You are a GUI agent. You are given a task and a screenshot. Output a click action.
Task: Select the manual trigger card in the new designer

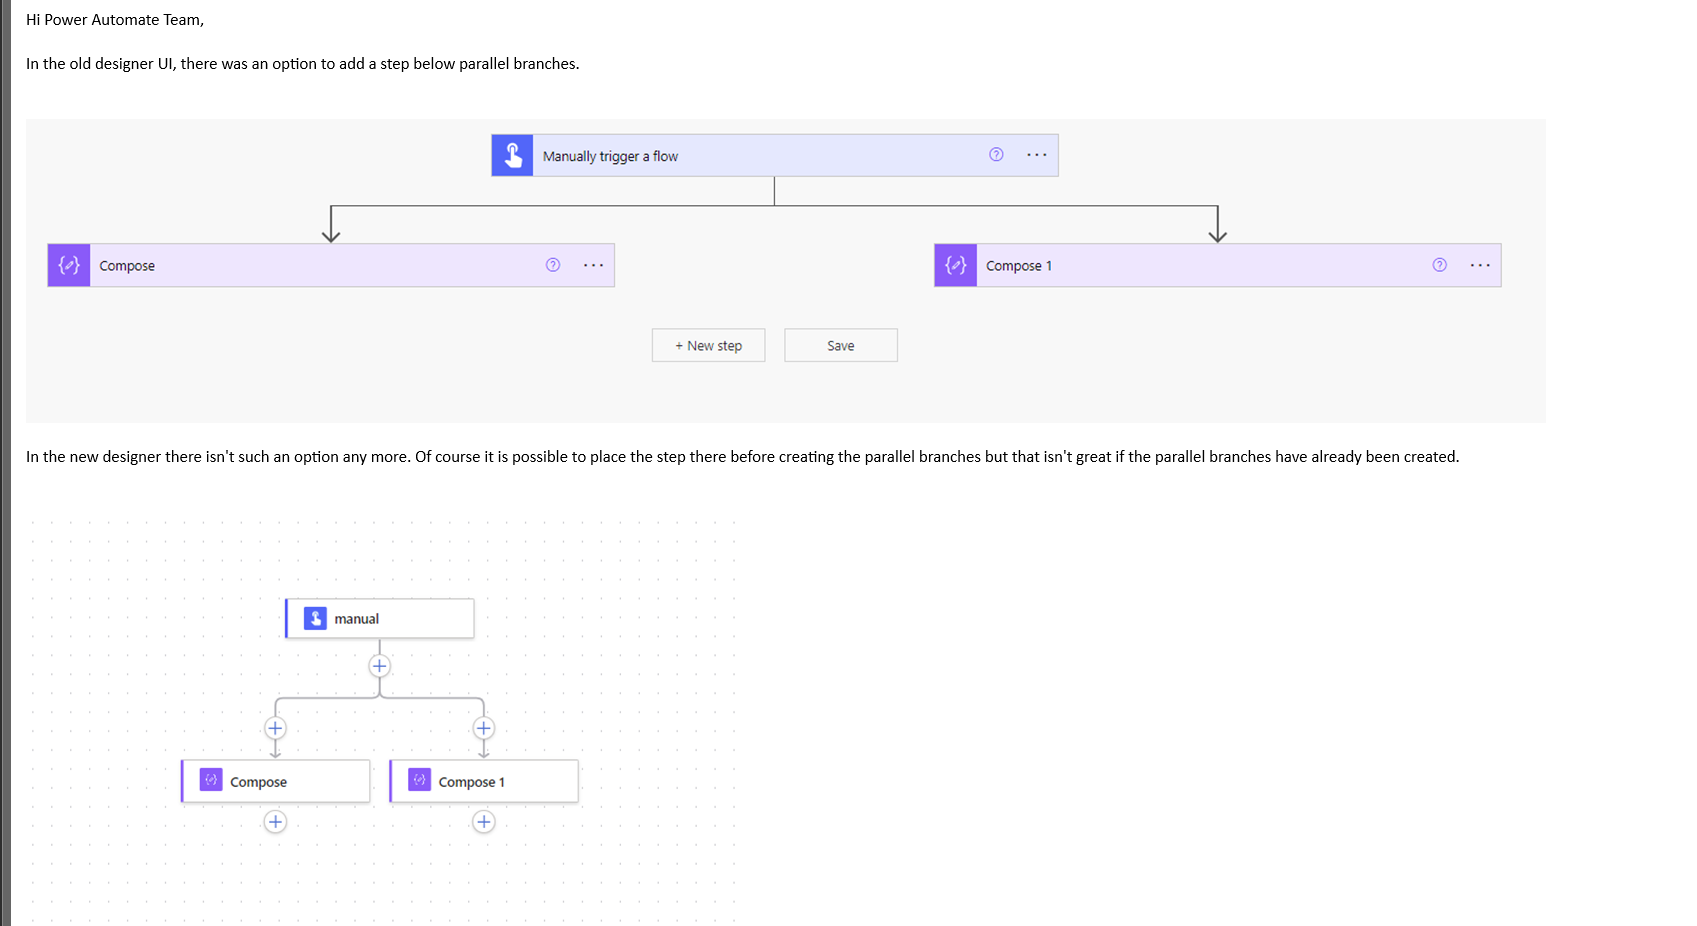tap(379, 618)
